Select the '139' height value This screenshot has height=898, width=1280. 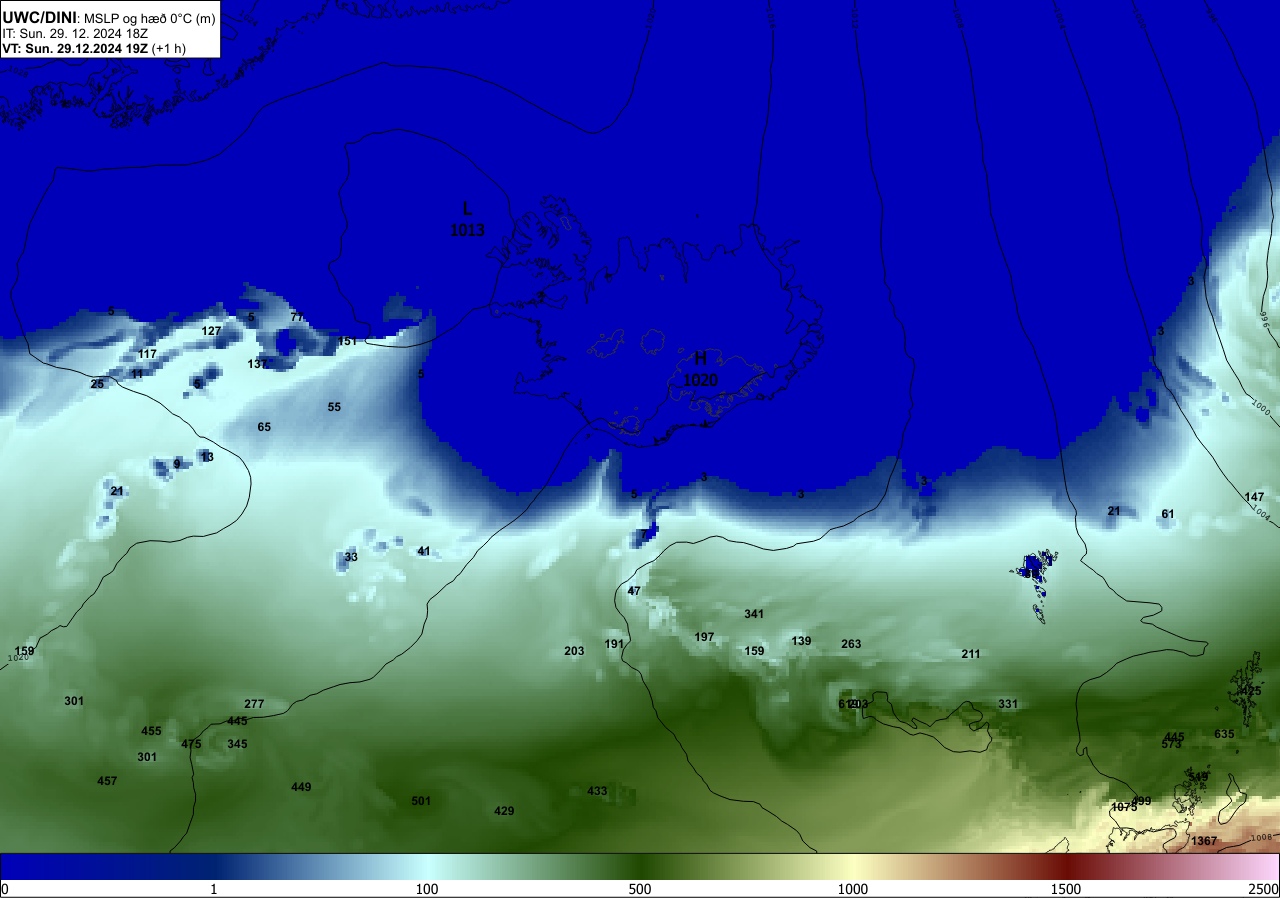tap(801, 641)
